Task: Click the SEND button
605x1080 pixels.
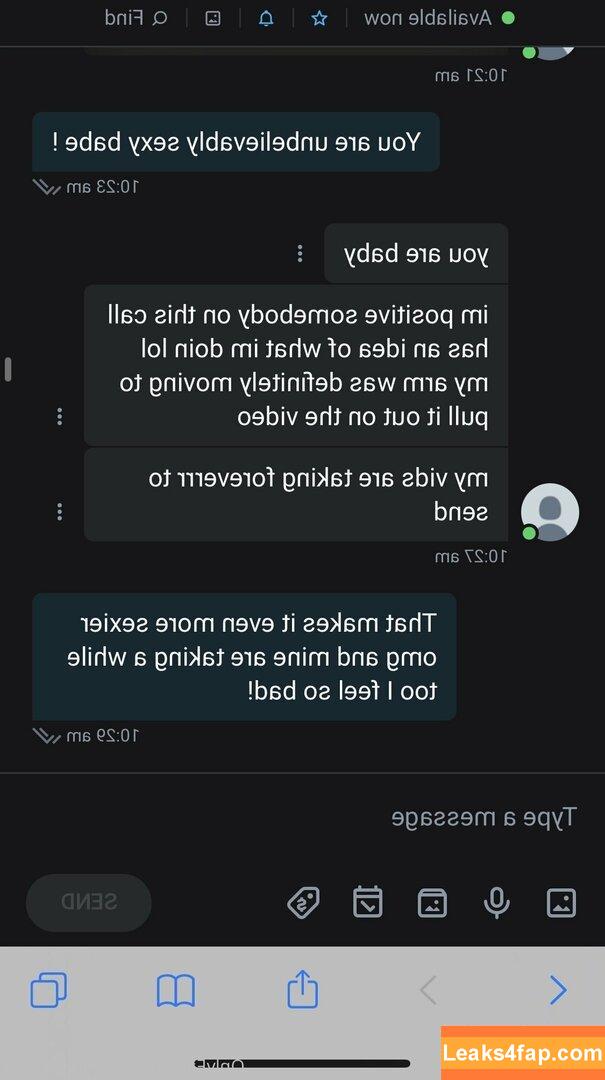Action: 89,902
